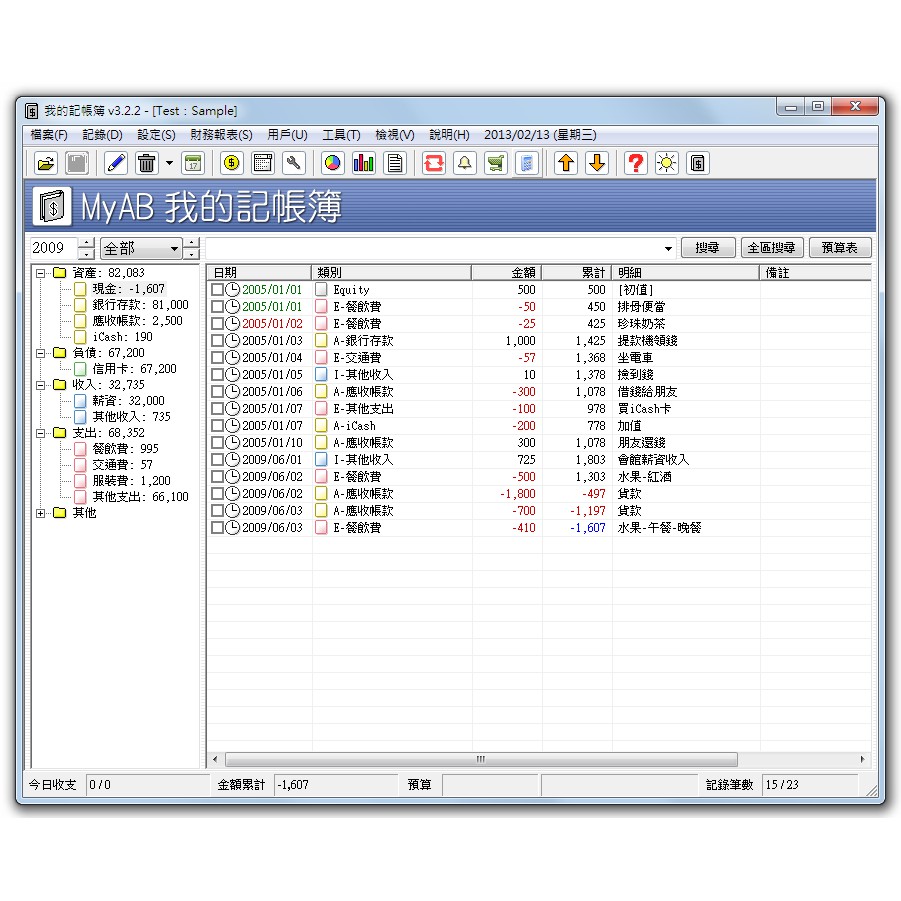Screen dimensions: 901x901
Task: Check the 排骨便當 record checkbox
Action: coord(217,307)
